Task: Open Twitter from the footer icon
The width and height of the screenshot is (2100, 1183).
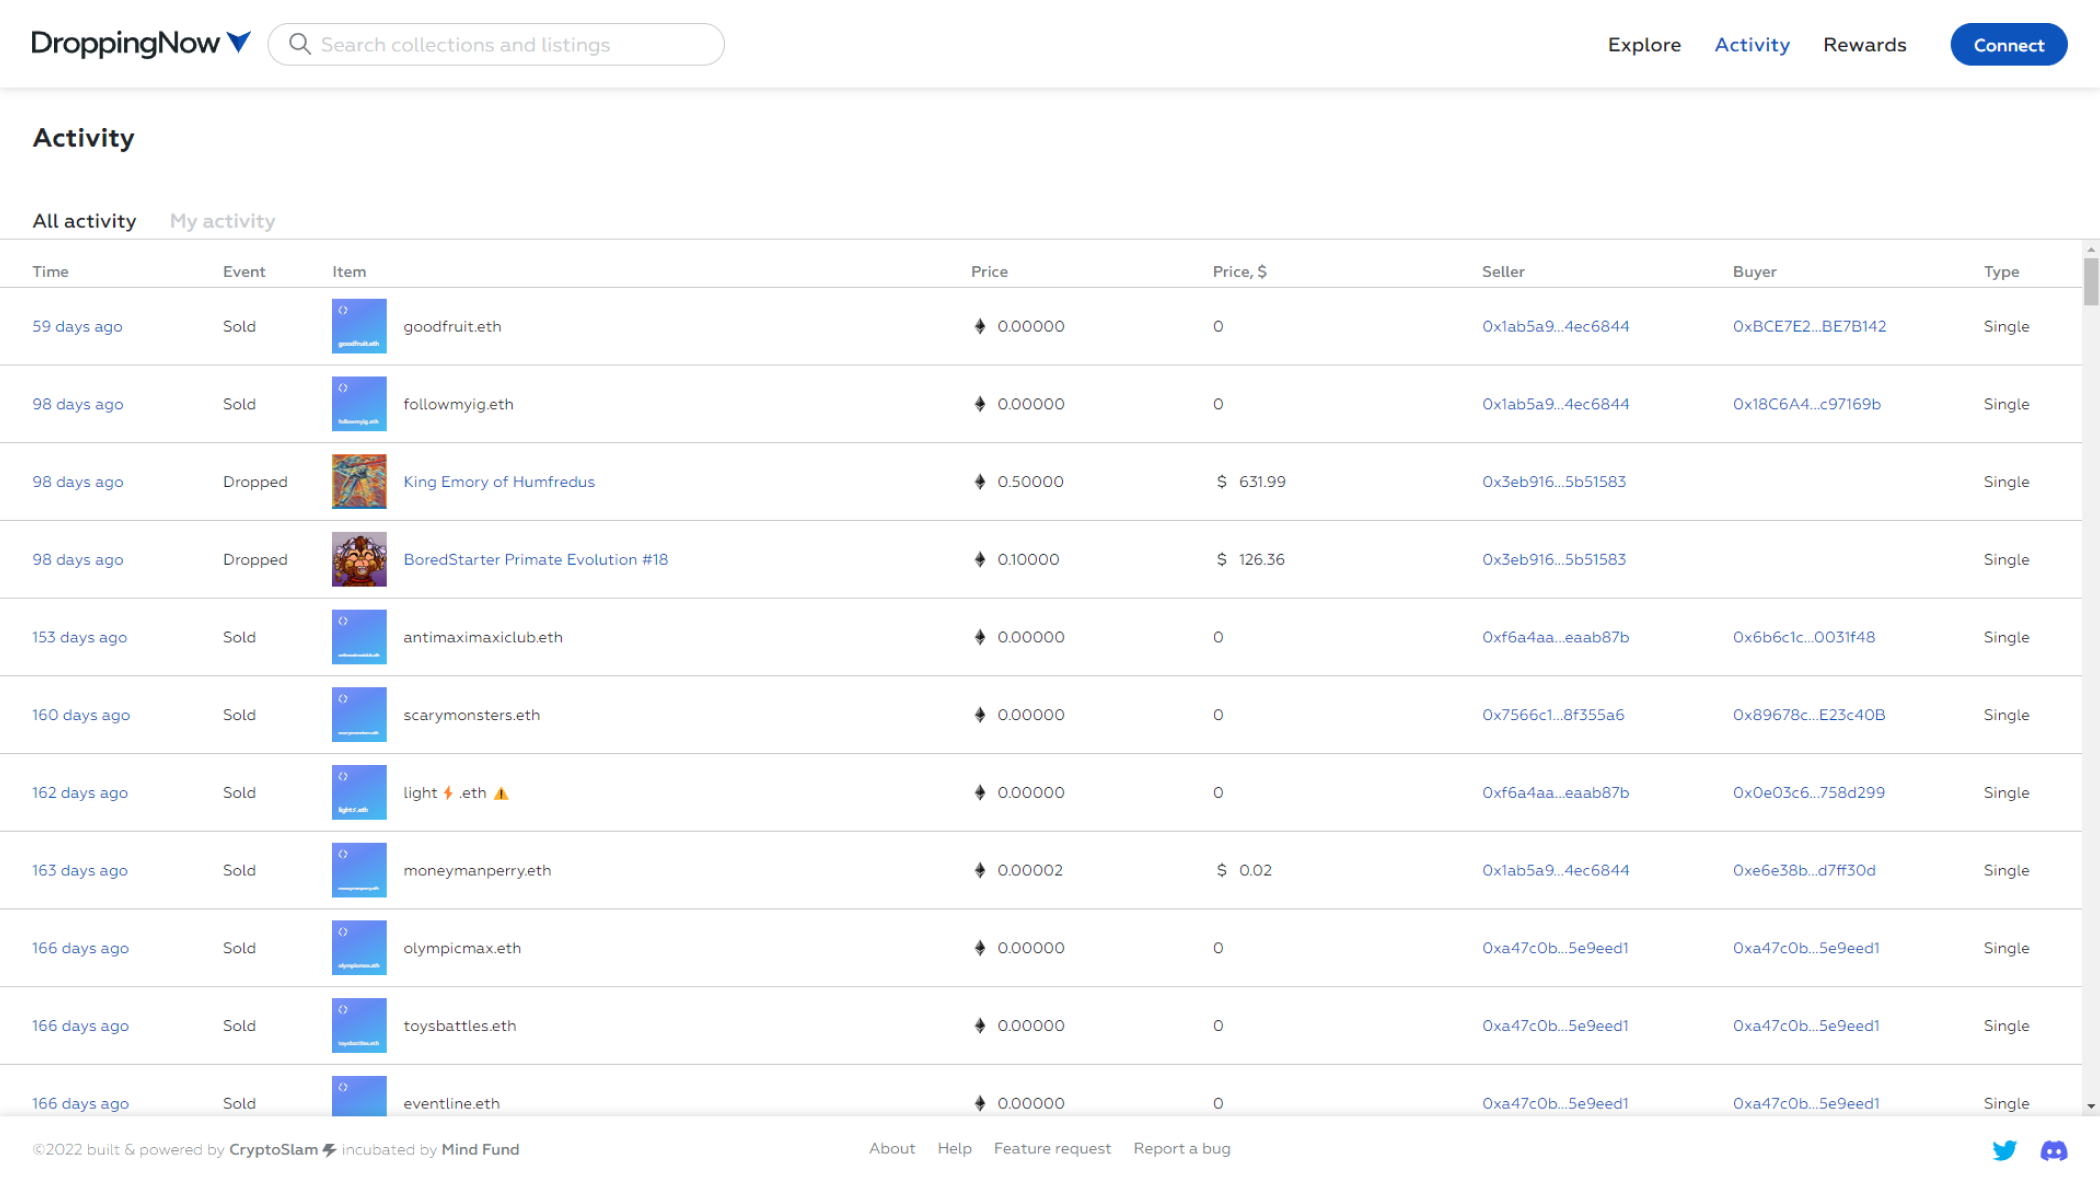Action: click(2005, 1150)
